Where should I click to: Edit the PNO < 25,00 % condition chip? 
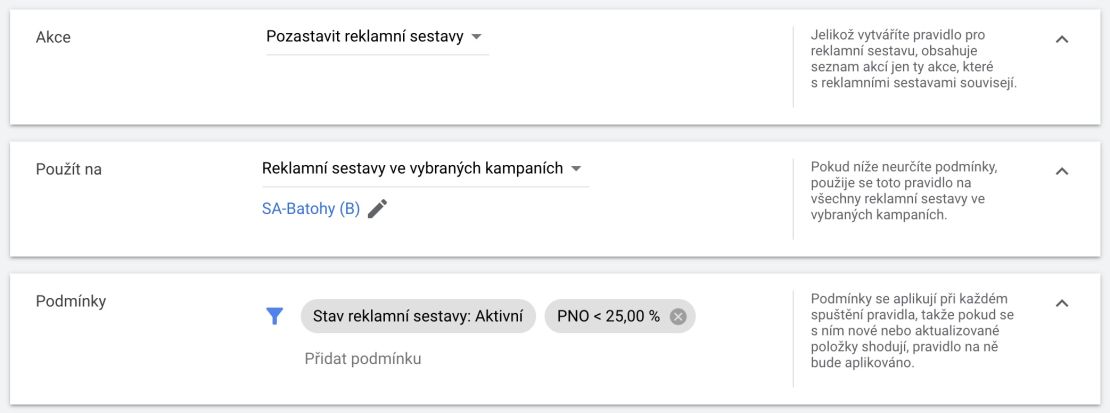point(608,317)
